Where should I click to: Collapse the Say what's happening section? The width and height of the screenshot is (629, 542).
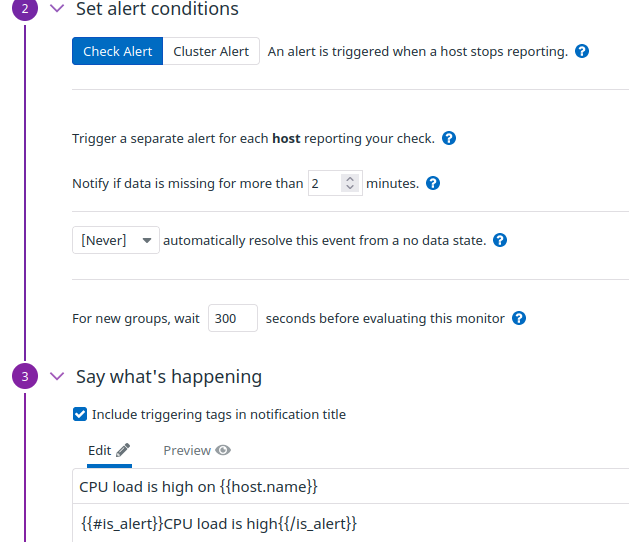(57, 376)
